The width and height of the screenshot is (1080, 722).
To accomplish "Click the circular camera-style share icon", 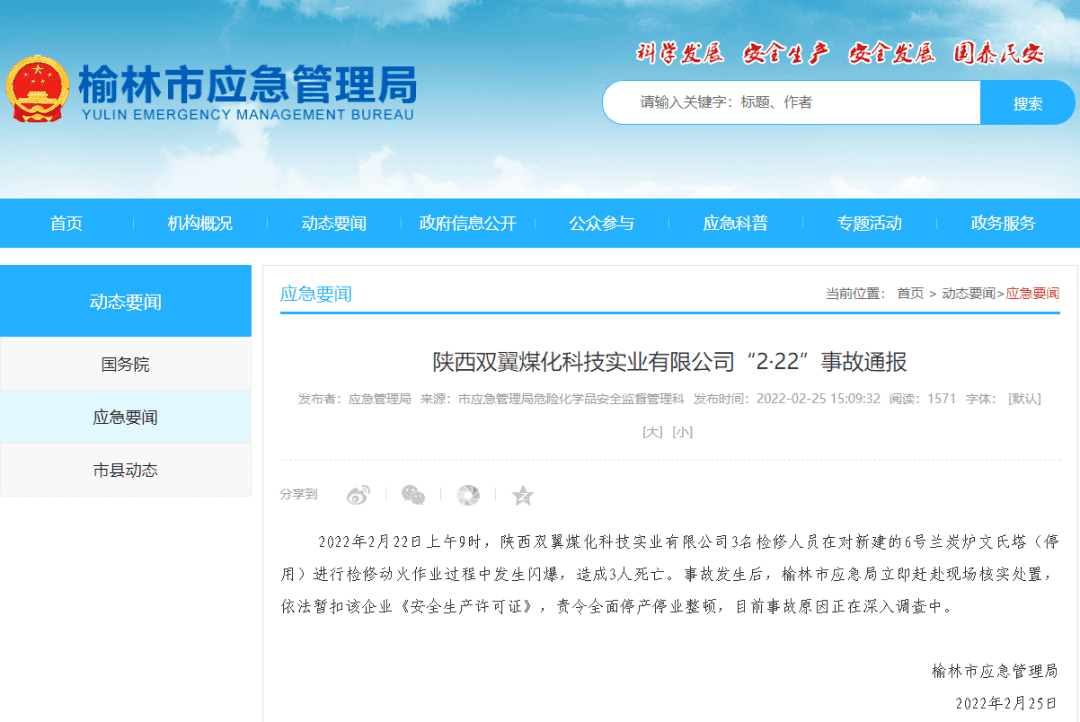I will 468,495.
